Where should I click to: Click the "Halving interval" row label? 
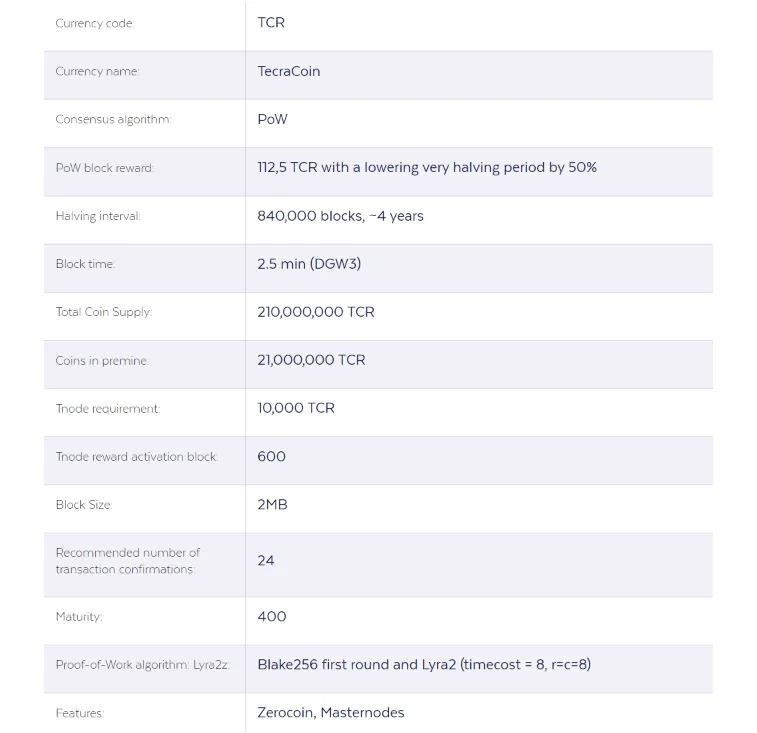click(98, 216)
